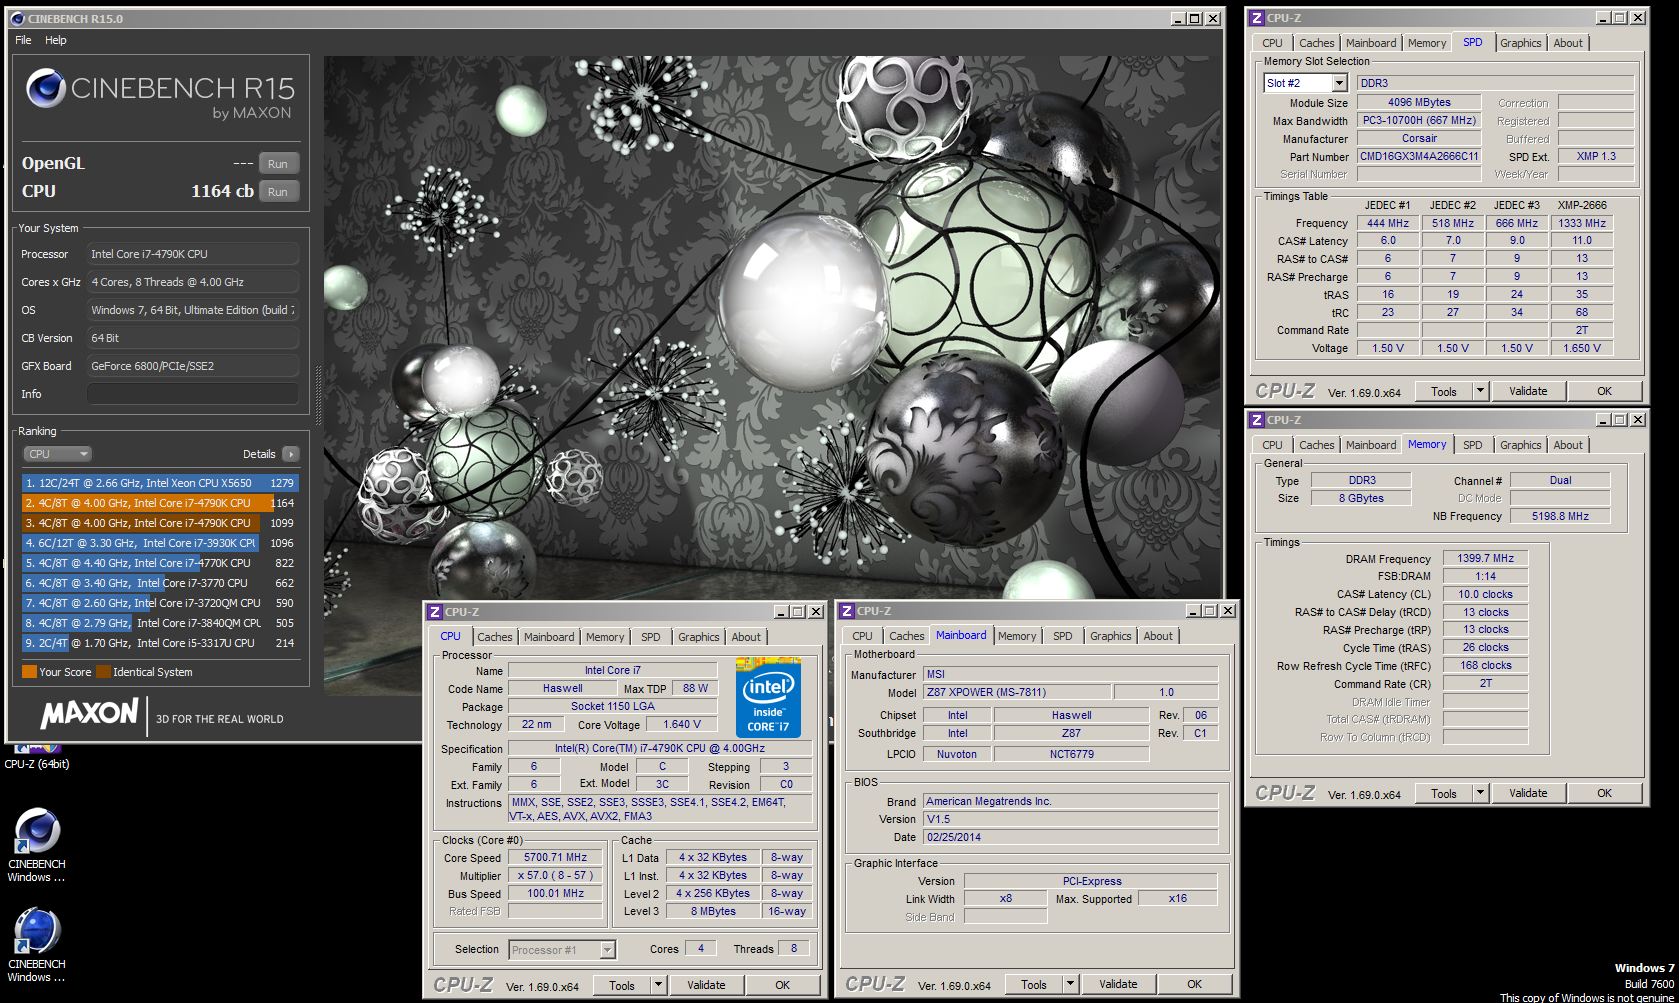Screen dimensions: 1679x1003
Task: Click the Core Speed 5700.71 MHz value
Action: pos(555,858)
